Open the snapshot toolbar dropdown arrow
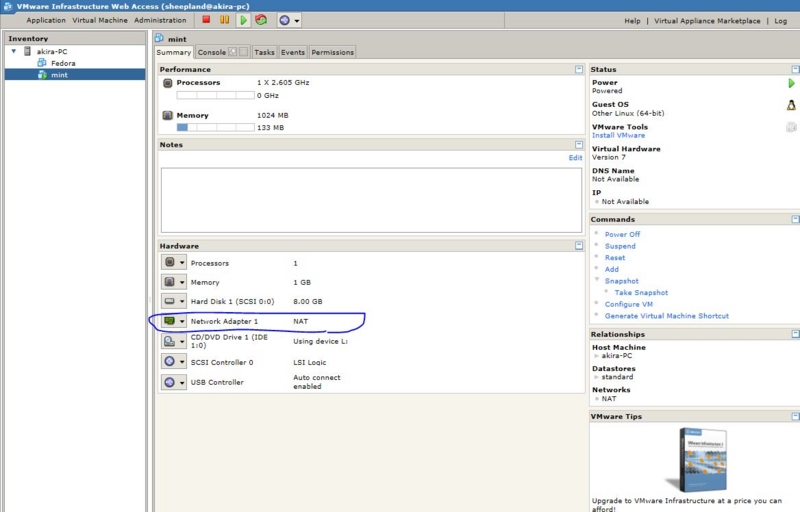The height and width of the screenshot is (512, 800). 297,21
